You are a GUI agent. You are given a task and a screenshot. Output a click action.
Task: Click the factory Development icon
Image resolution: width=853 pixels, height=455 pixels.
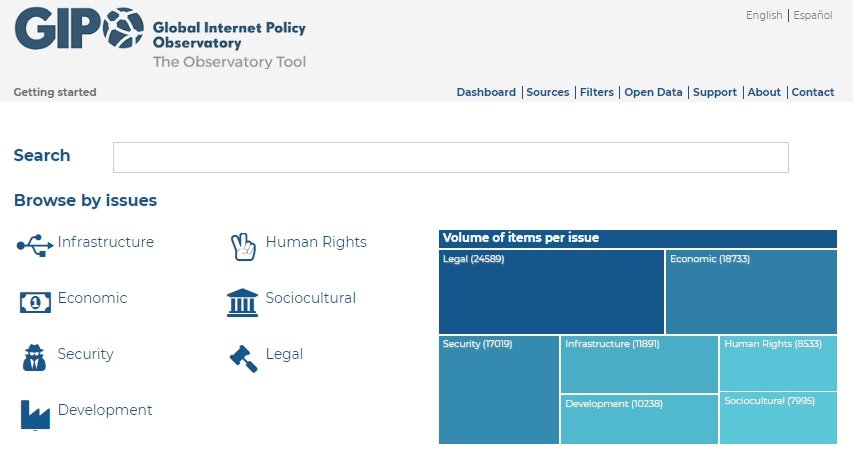click(x=35, y=415)
